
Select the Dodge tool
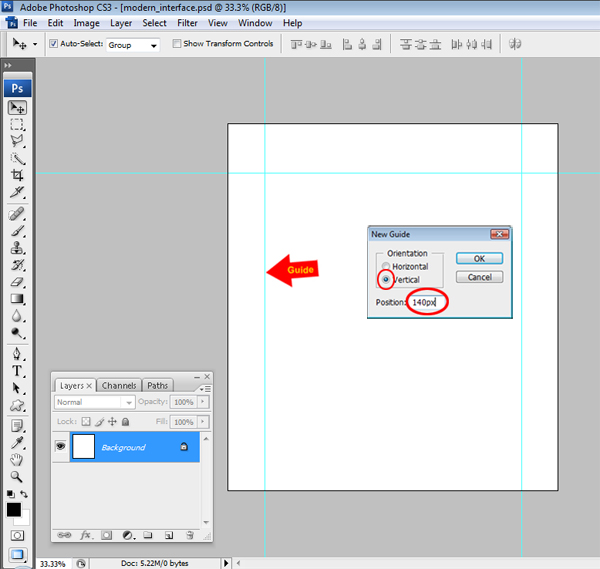(17, 333)
